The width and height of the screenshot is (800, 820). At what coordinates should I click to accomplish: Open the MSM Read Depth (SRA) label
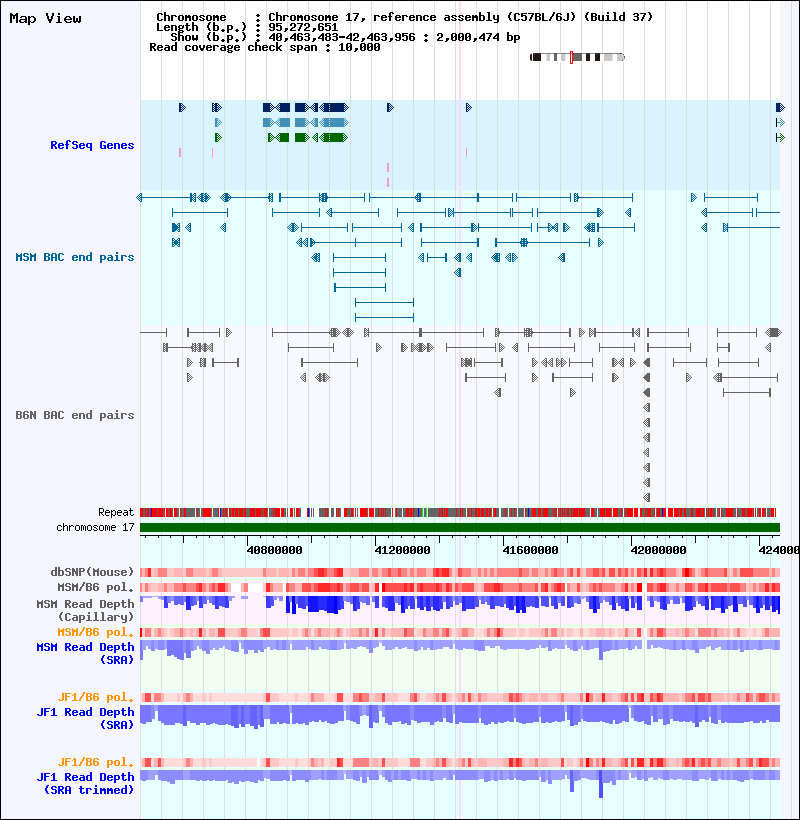(85, 654)
